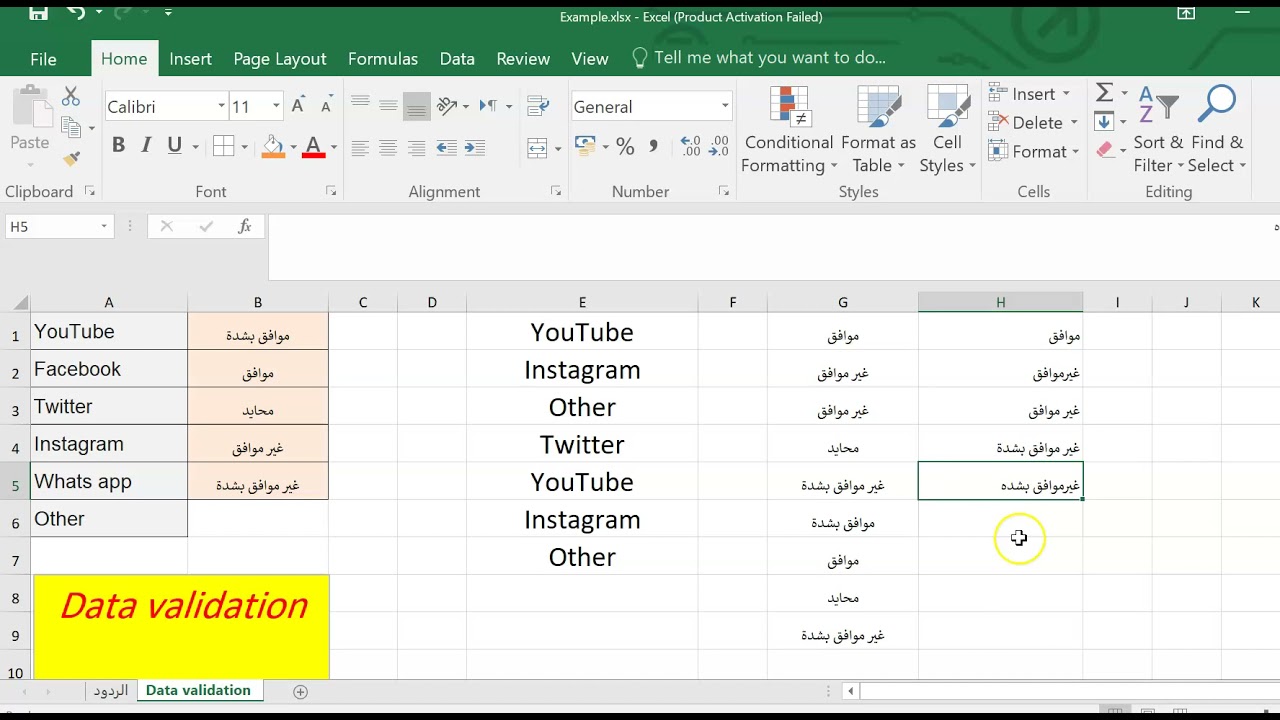Apply the red font color A
The image size is (1280, 720).
pos(313,146)
